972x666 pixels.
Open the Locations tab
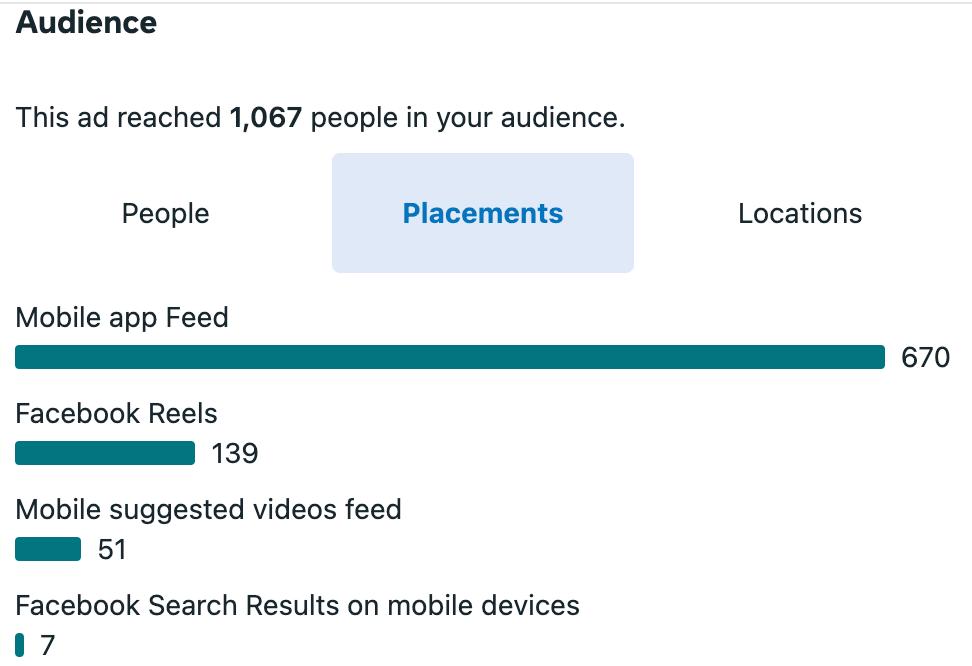[x=800, y=213]
